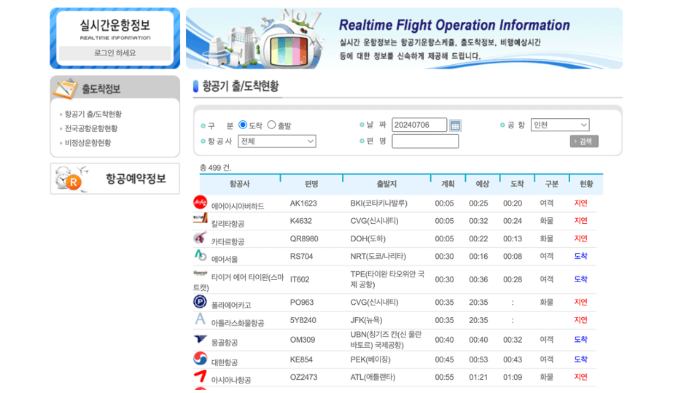Screen dimensions: 700x393
Task: Click the Polar Air Cargo logo in PO963 row
Action: coord(200,302)
